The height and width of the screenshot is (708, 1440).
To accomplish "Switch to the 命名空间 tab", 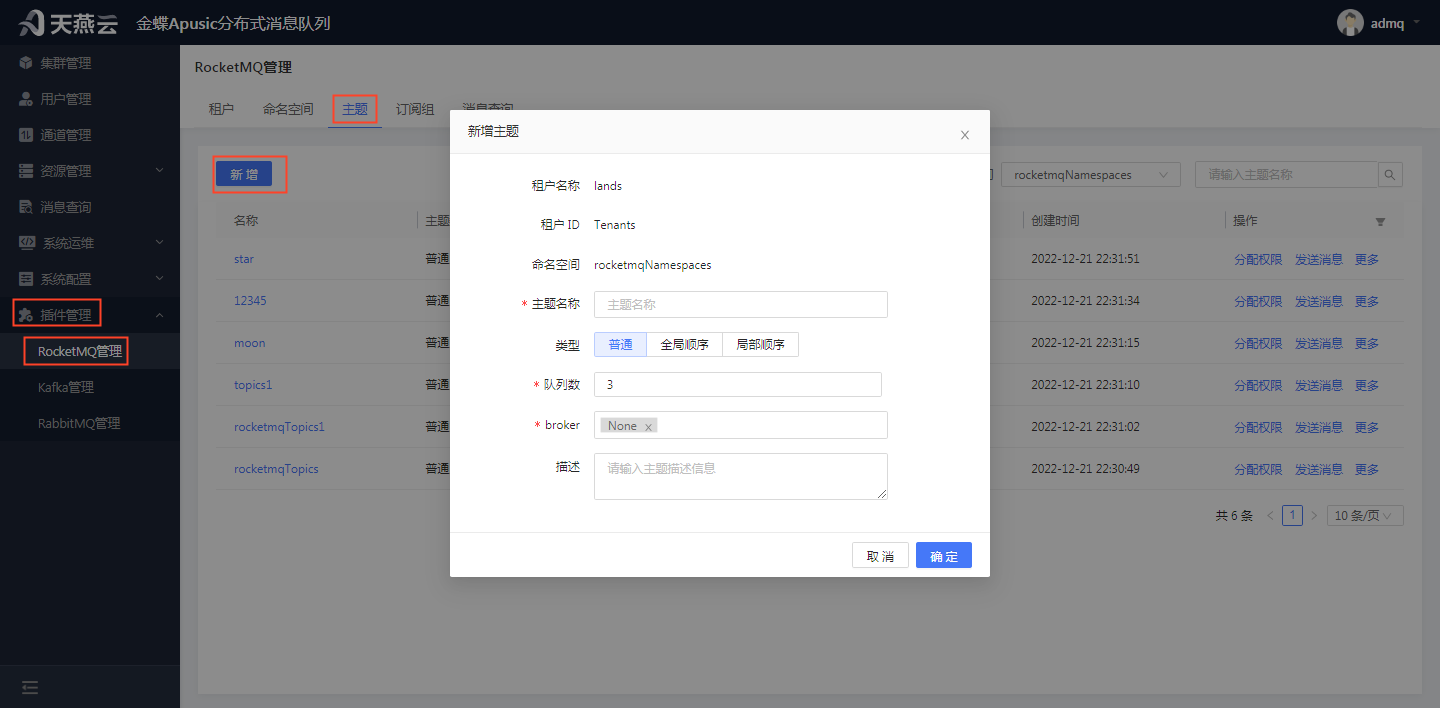I will point(288,109).
